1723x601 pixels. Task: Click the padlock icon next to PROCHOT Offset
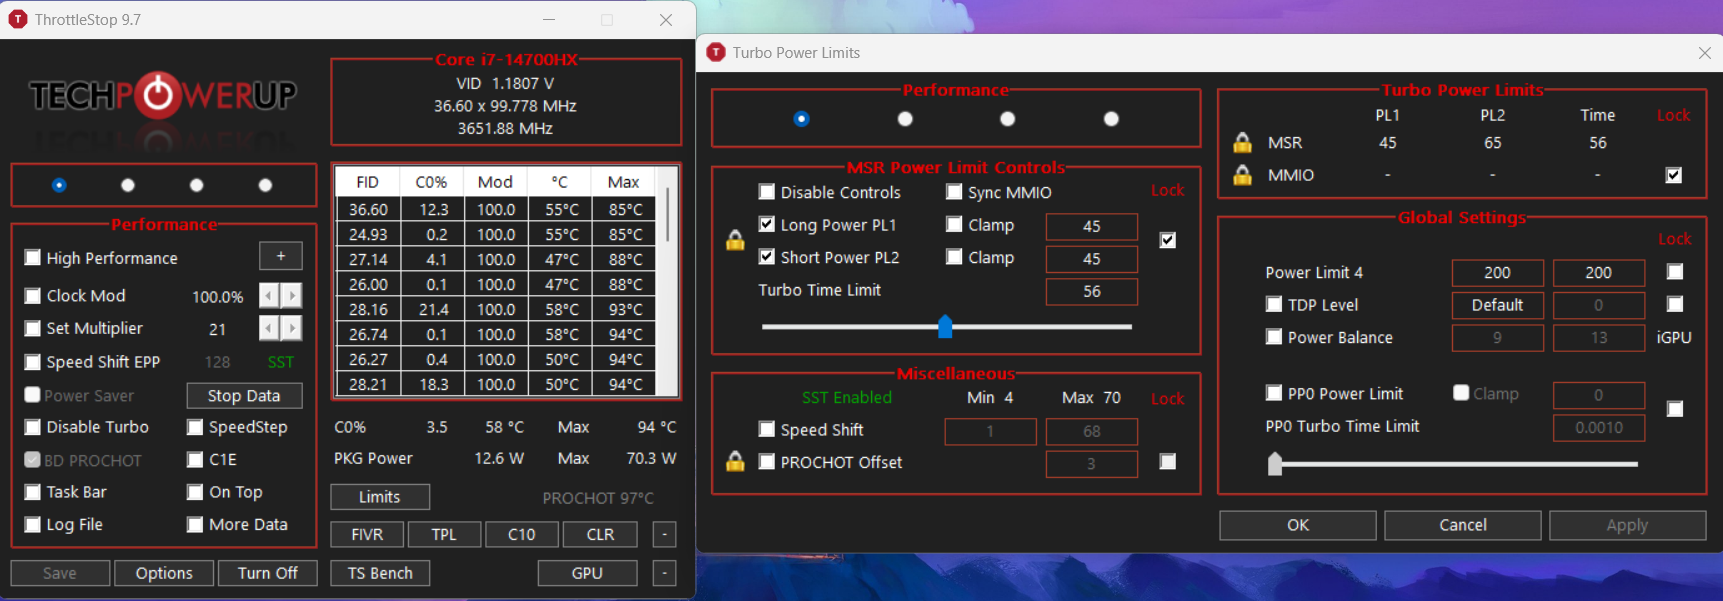[x=735, y=461]
